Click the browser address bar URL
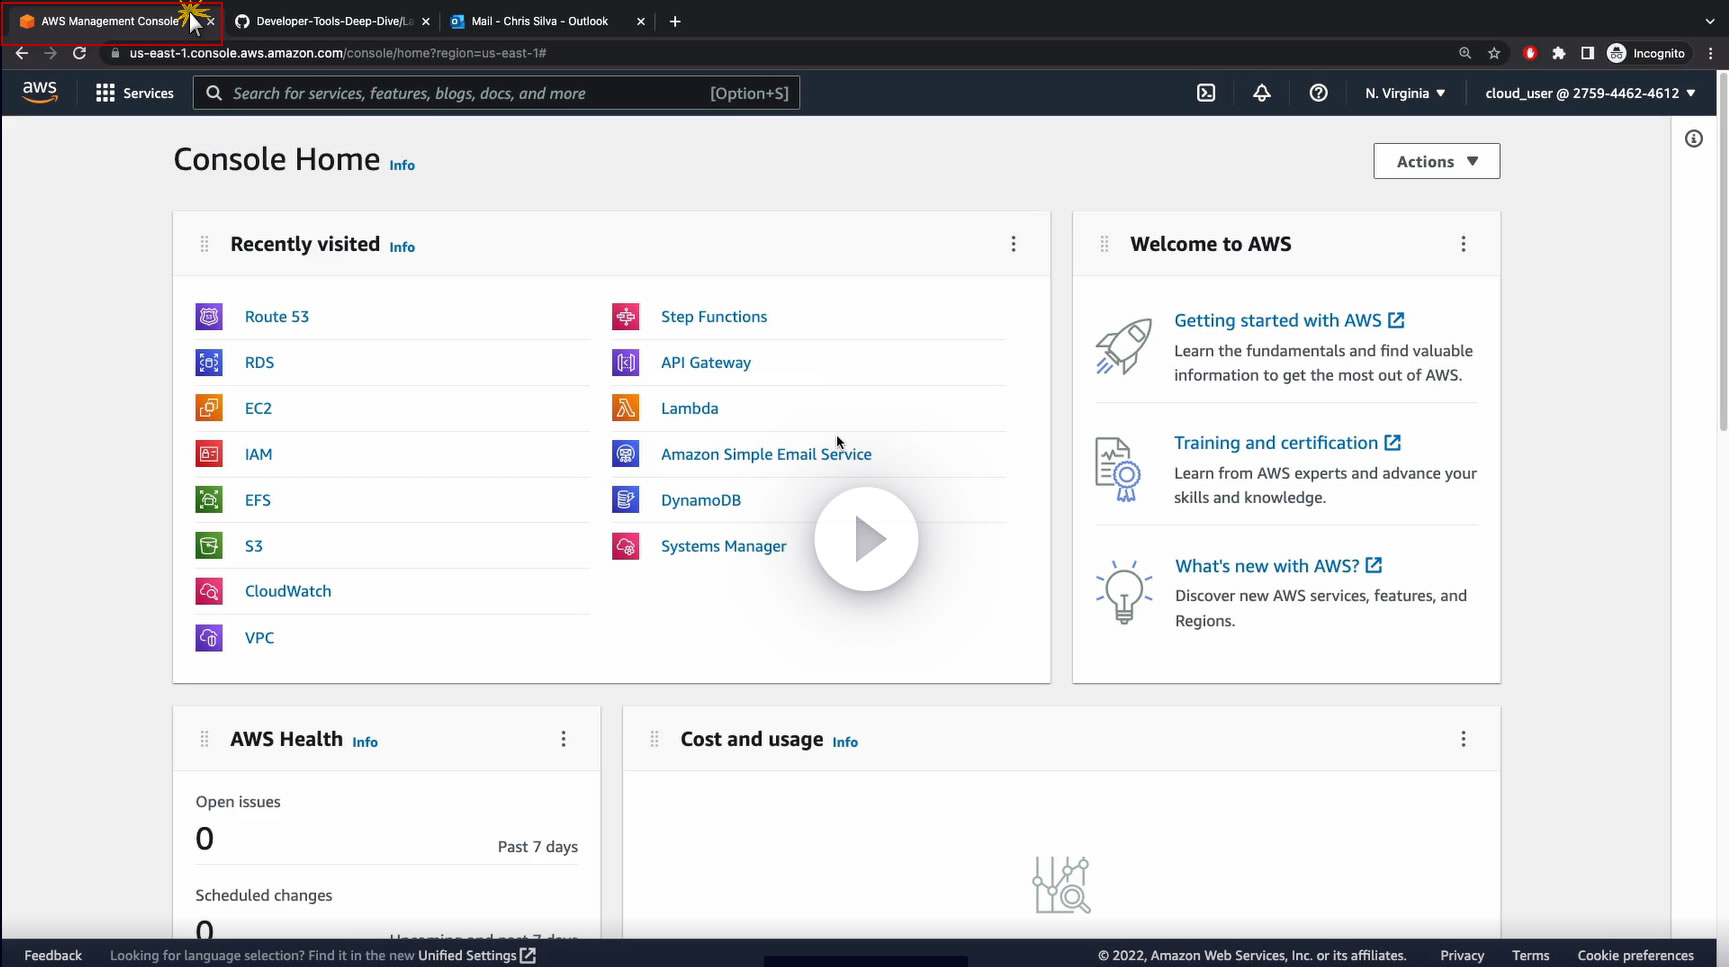The image size is (1729, 967). pos(338,53)
